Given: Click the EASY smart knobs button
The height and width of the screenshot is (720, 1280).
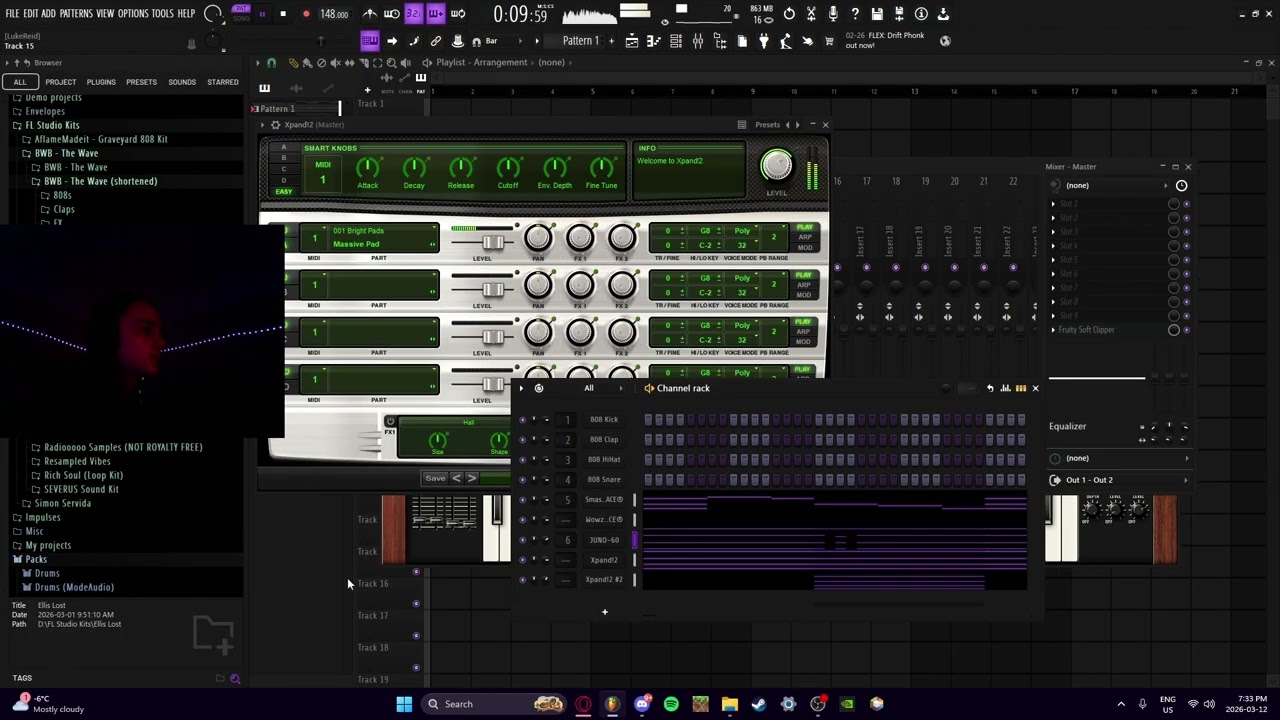Looking at the screenshot, I should (x=284, y=192).
